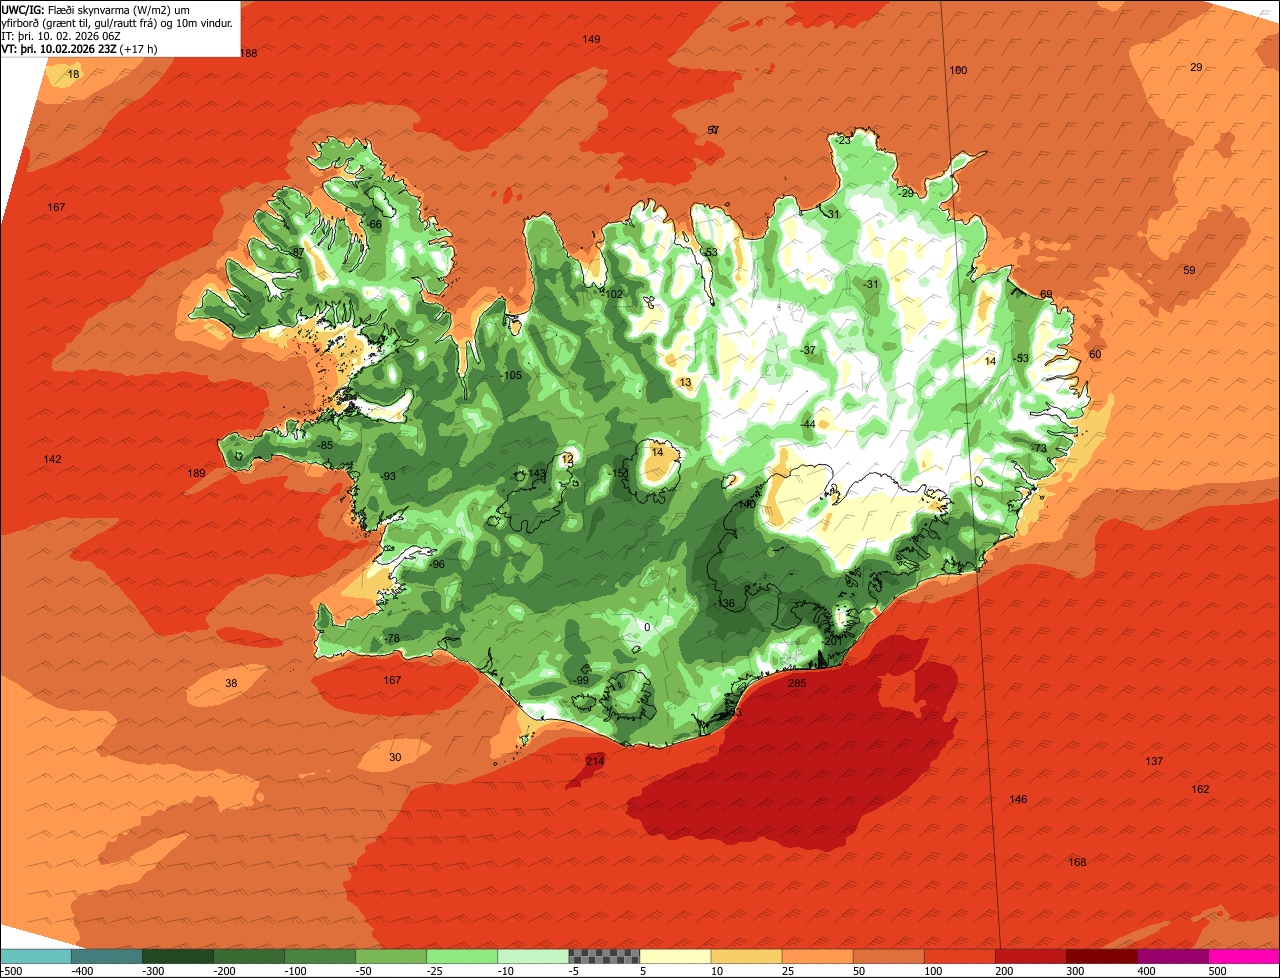Screen dimensions: 1280x978
Task: Click the checkered legend swatch between -5 and 5
Action: coord(604,956)
